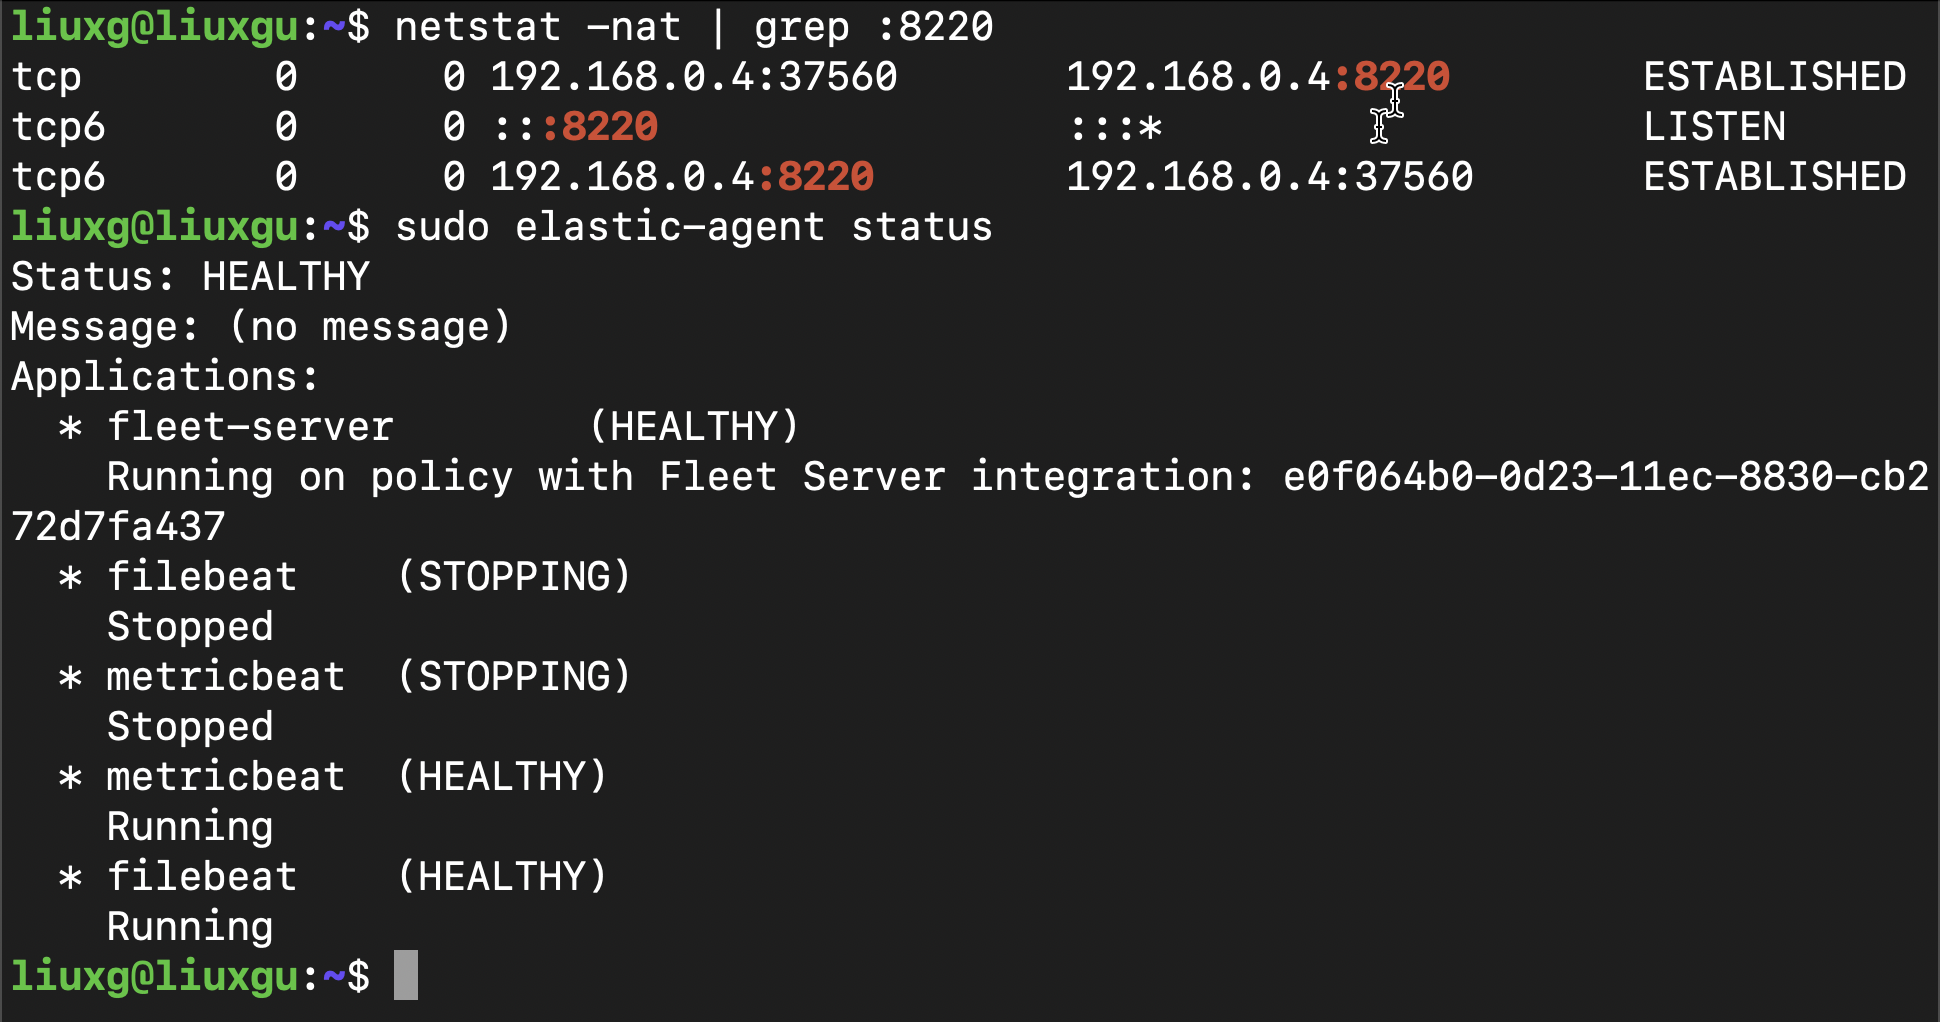Image resolution: width=1940 pixels, height=1022 pixels.
Task: Click '(STOPPING)' next to metricbeat
Action: pyautogui.click(x=514, y=677)
